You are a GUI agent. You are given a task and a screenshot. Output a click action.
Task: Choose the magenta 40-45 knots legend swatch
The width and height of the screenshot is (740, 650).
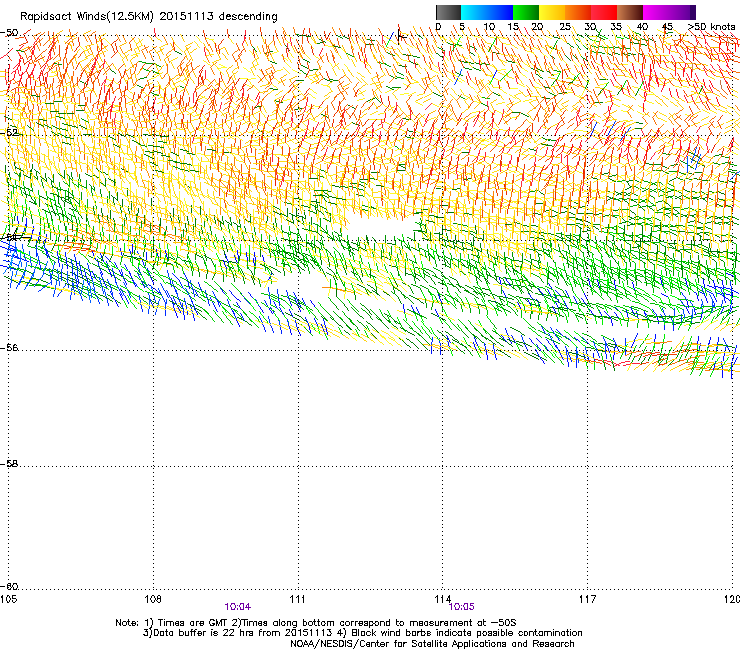click(656, 12)
